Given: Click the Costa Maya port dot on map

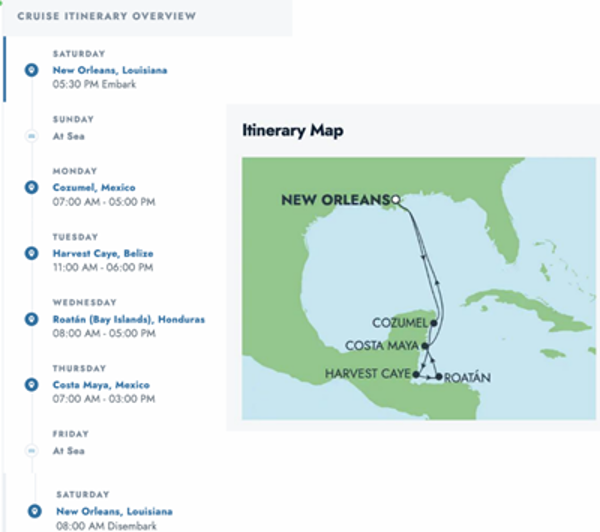Looking at the screenshot, I should tap(425, 346).
